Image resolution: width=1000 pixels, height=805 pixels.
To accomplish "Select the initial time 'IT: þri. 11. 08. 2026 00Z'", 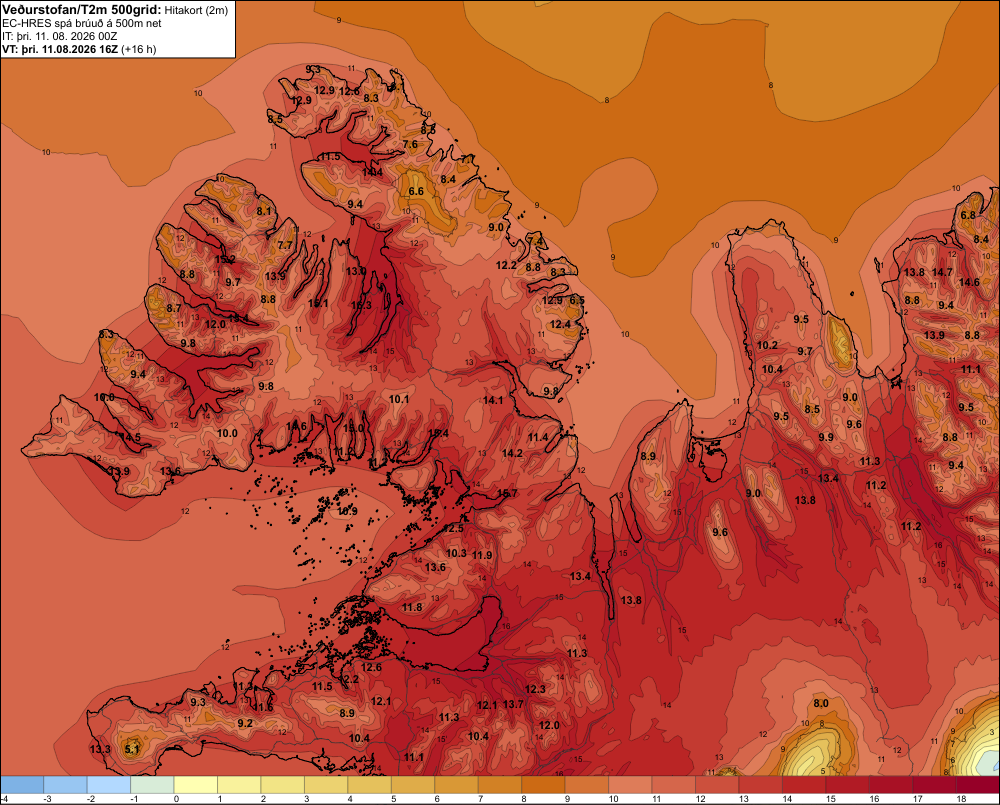I will [59, 36].
